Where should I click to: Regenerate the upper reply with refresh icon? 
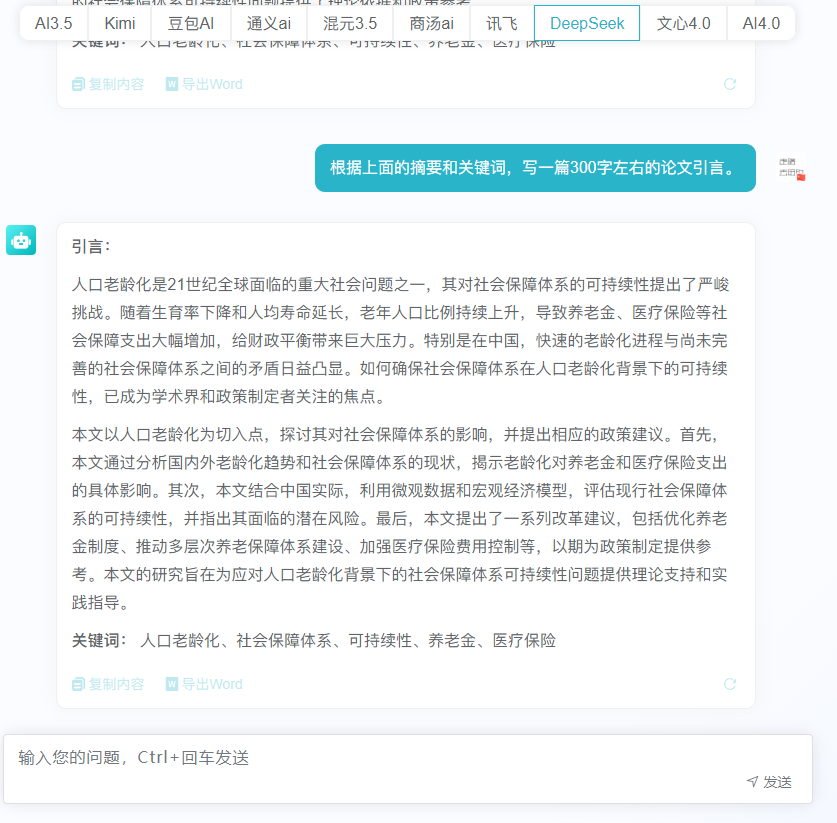point(730,84)
